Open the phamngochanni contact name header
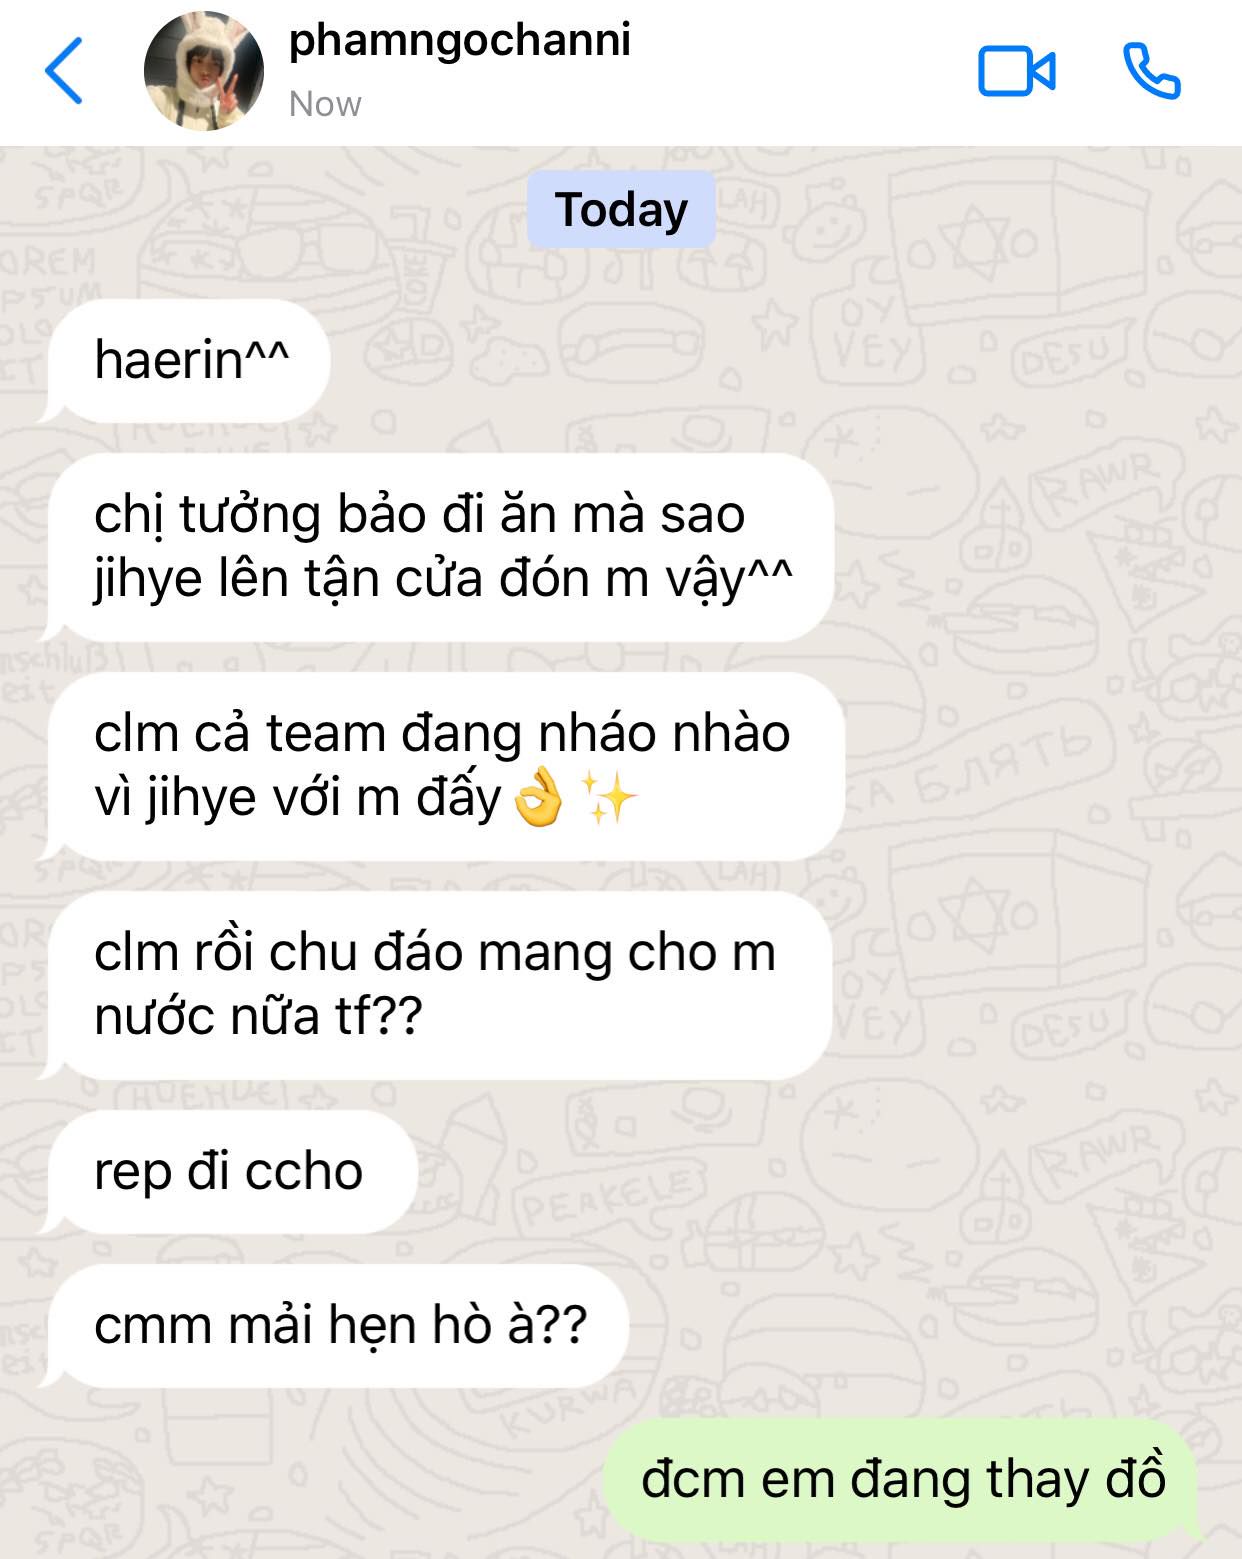The image size is (1242, 1559). click(460, 40)
